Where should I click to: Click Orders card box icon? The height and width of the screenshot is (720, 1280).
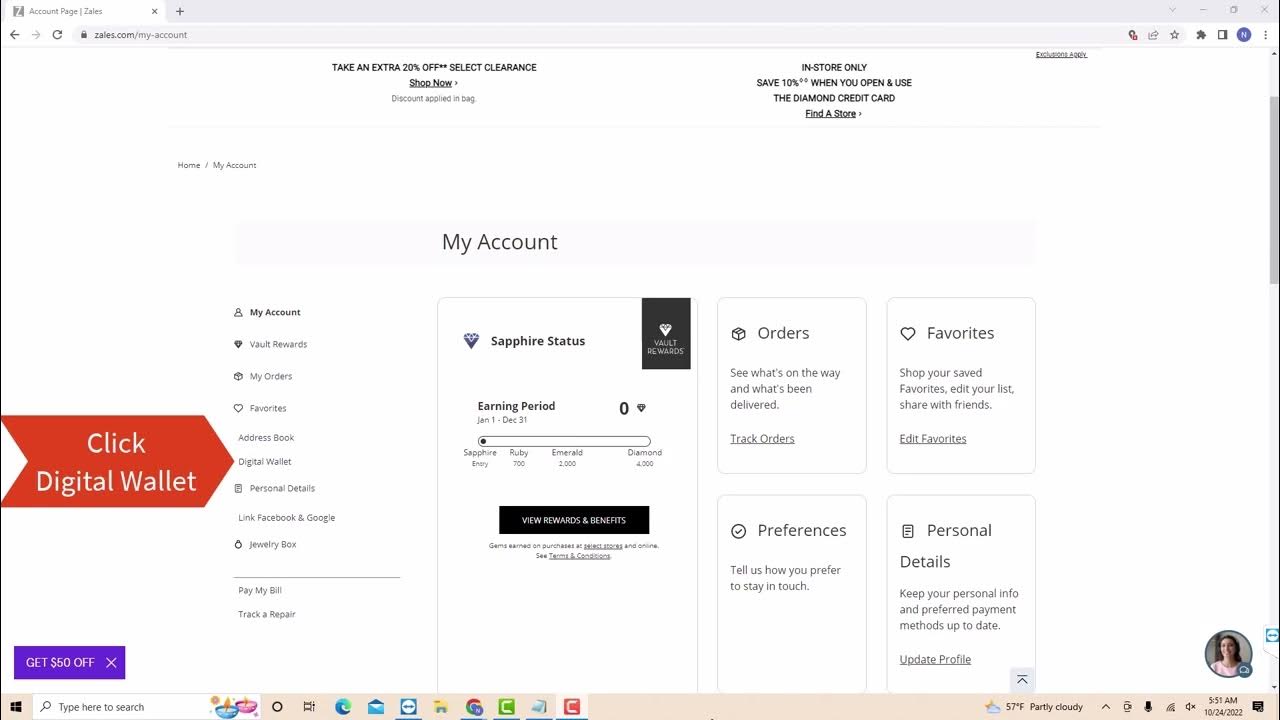coord(739,334)
